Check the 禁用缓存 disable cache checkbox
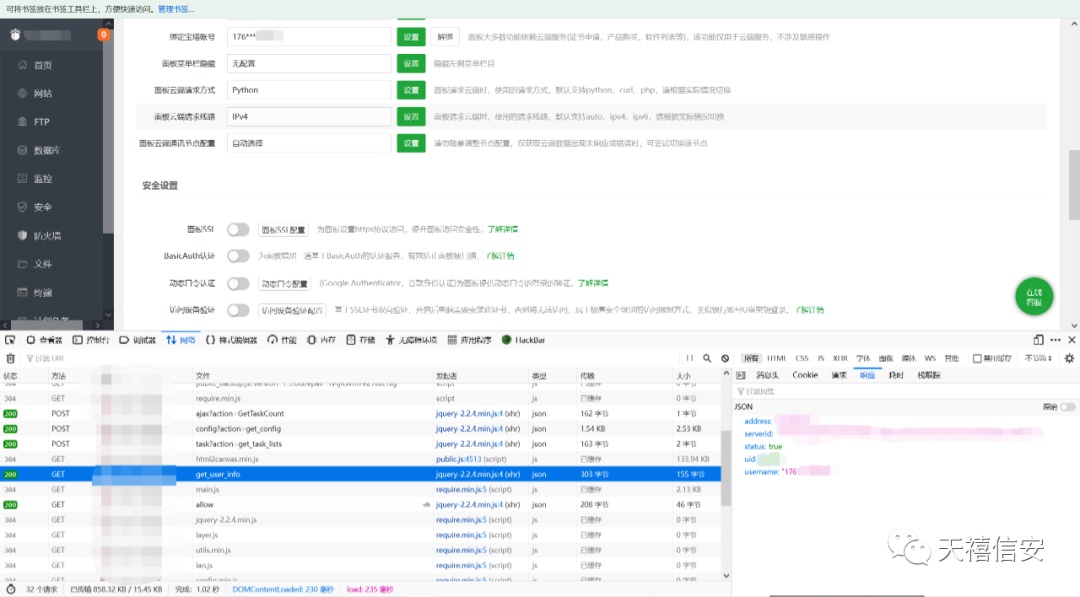 coord(977,358)
